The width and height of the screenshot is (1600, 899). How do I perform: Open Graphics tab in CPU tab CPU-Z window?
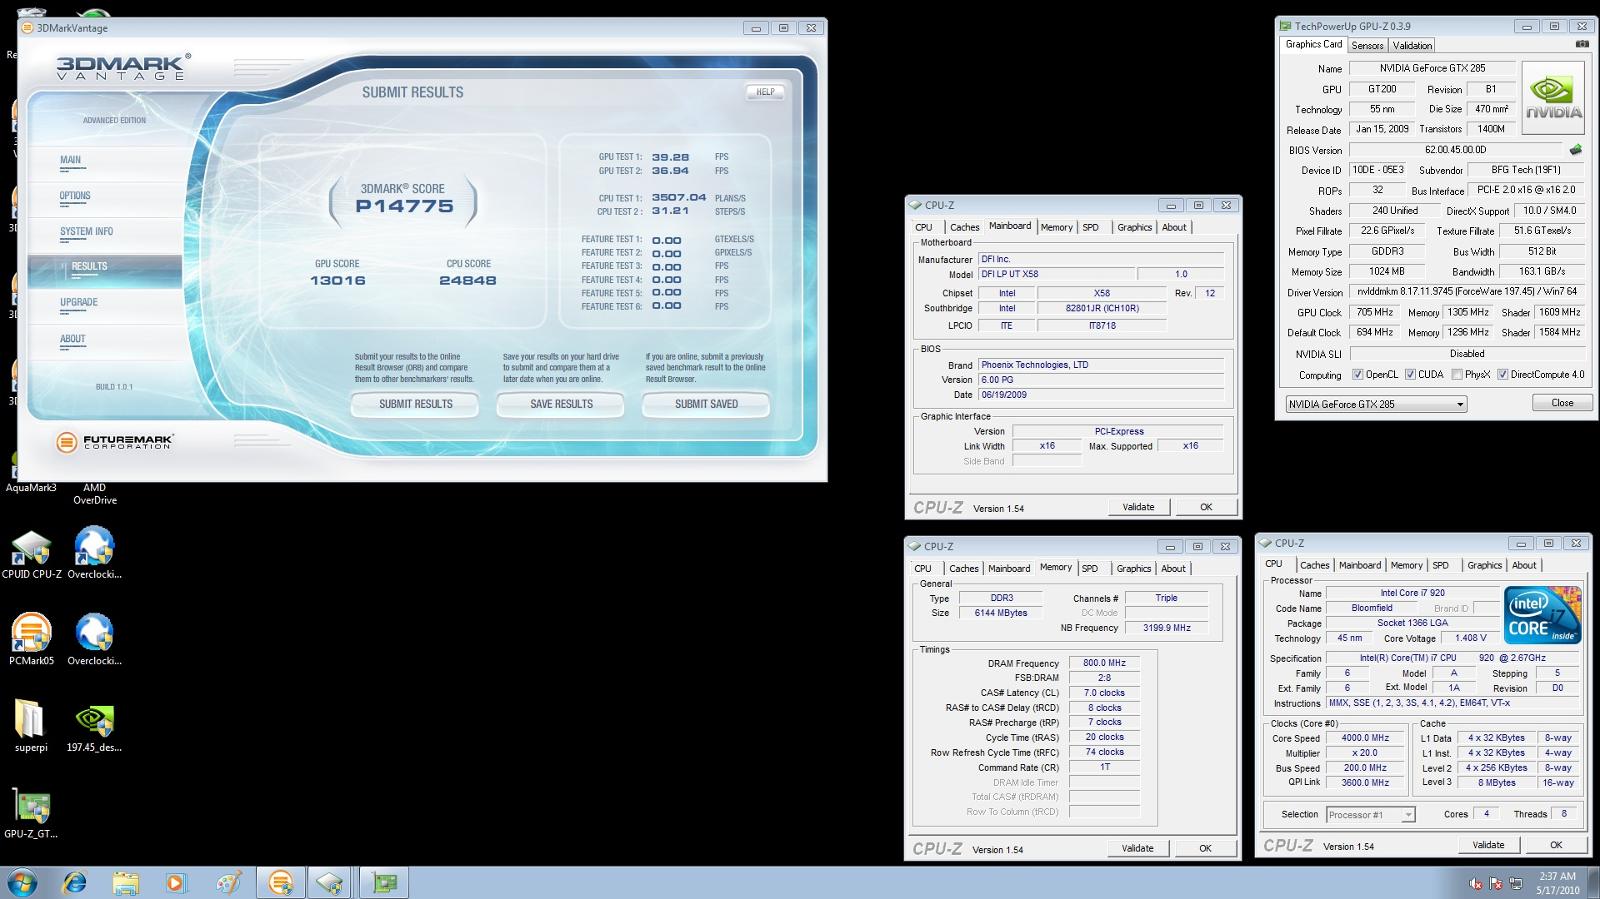tap(1484, 565)
